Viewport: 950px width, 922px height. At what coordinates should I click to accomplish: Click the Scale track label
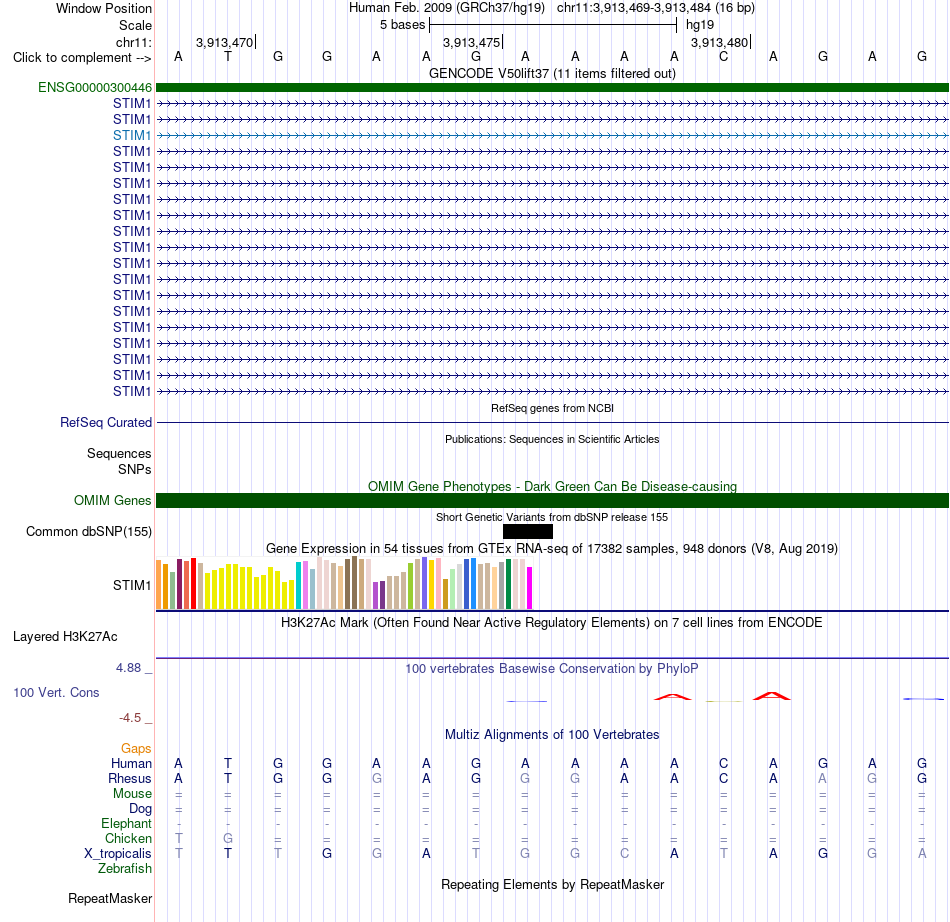point(135,25)
